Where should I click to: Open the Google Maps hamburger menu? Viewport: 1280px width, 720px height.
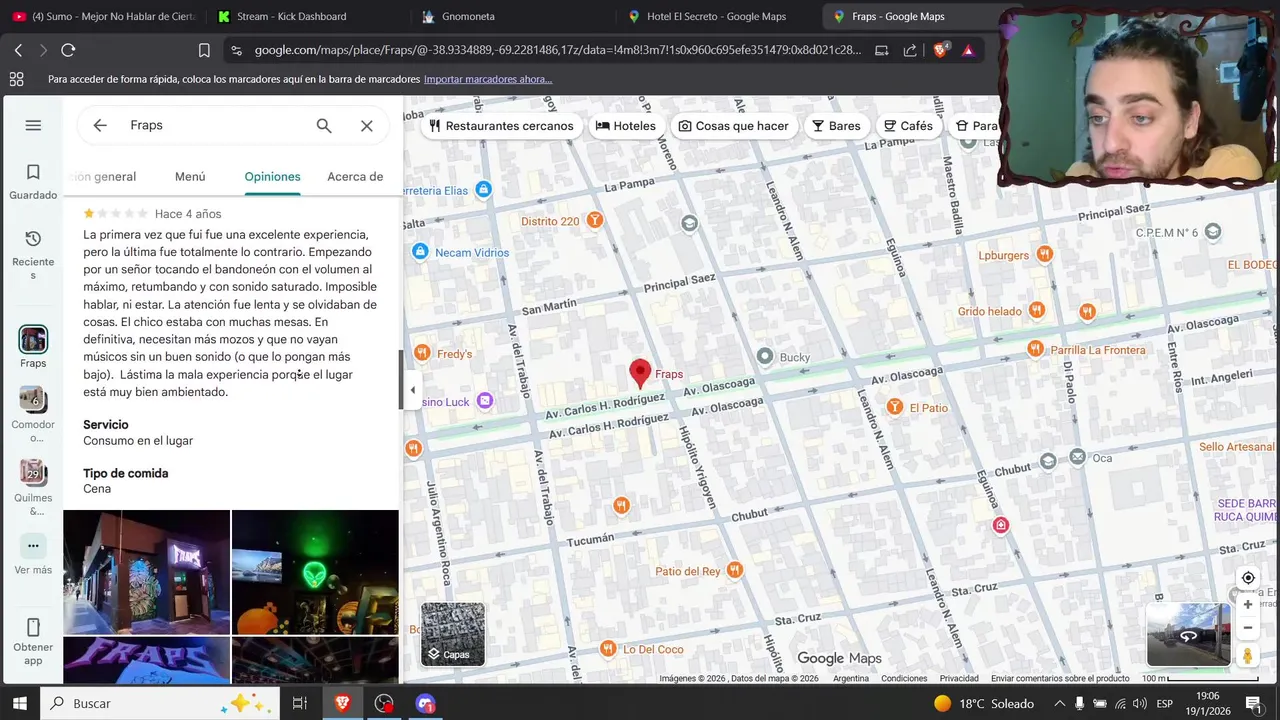(x=33, y=125)
